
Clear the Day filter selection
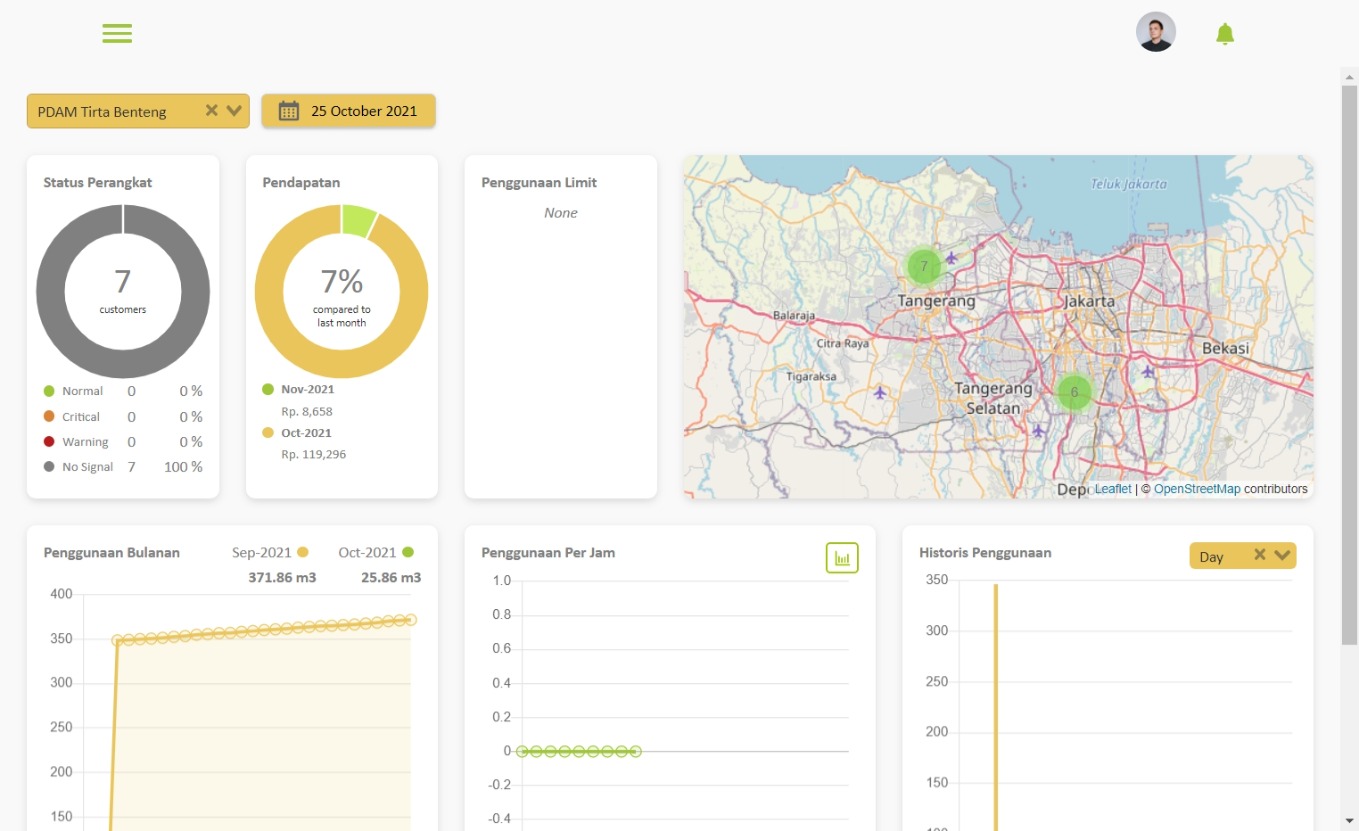[x=1260, y=556]
